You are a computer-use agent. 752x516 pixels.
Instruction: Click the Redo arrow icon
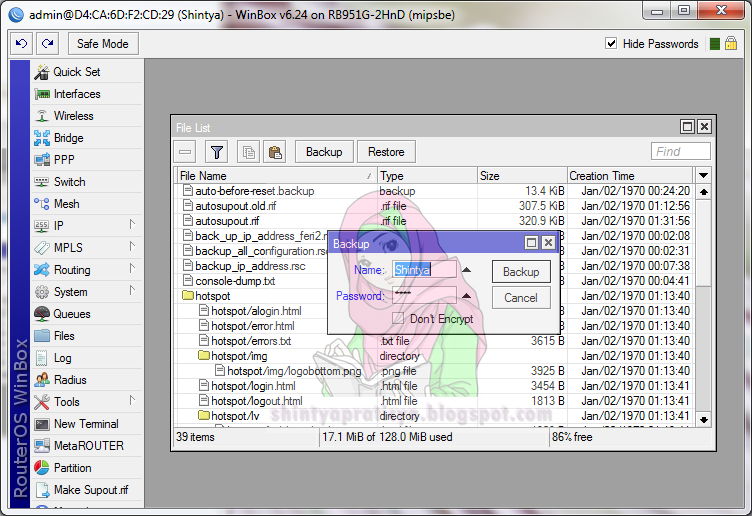(47, 44)
